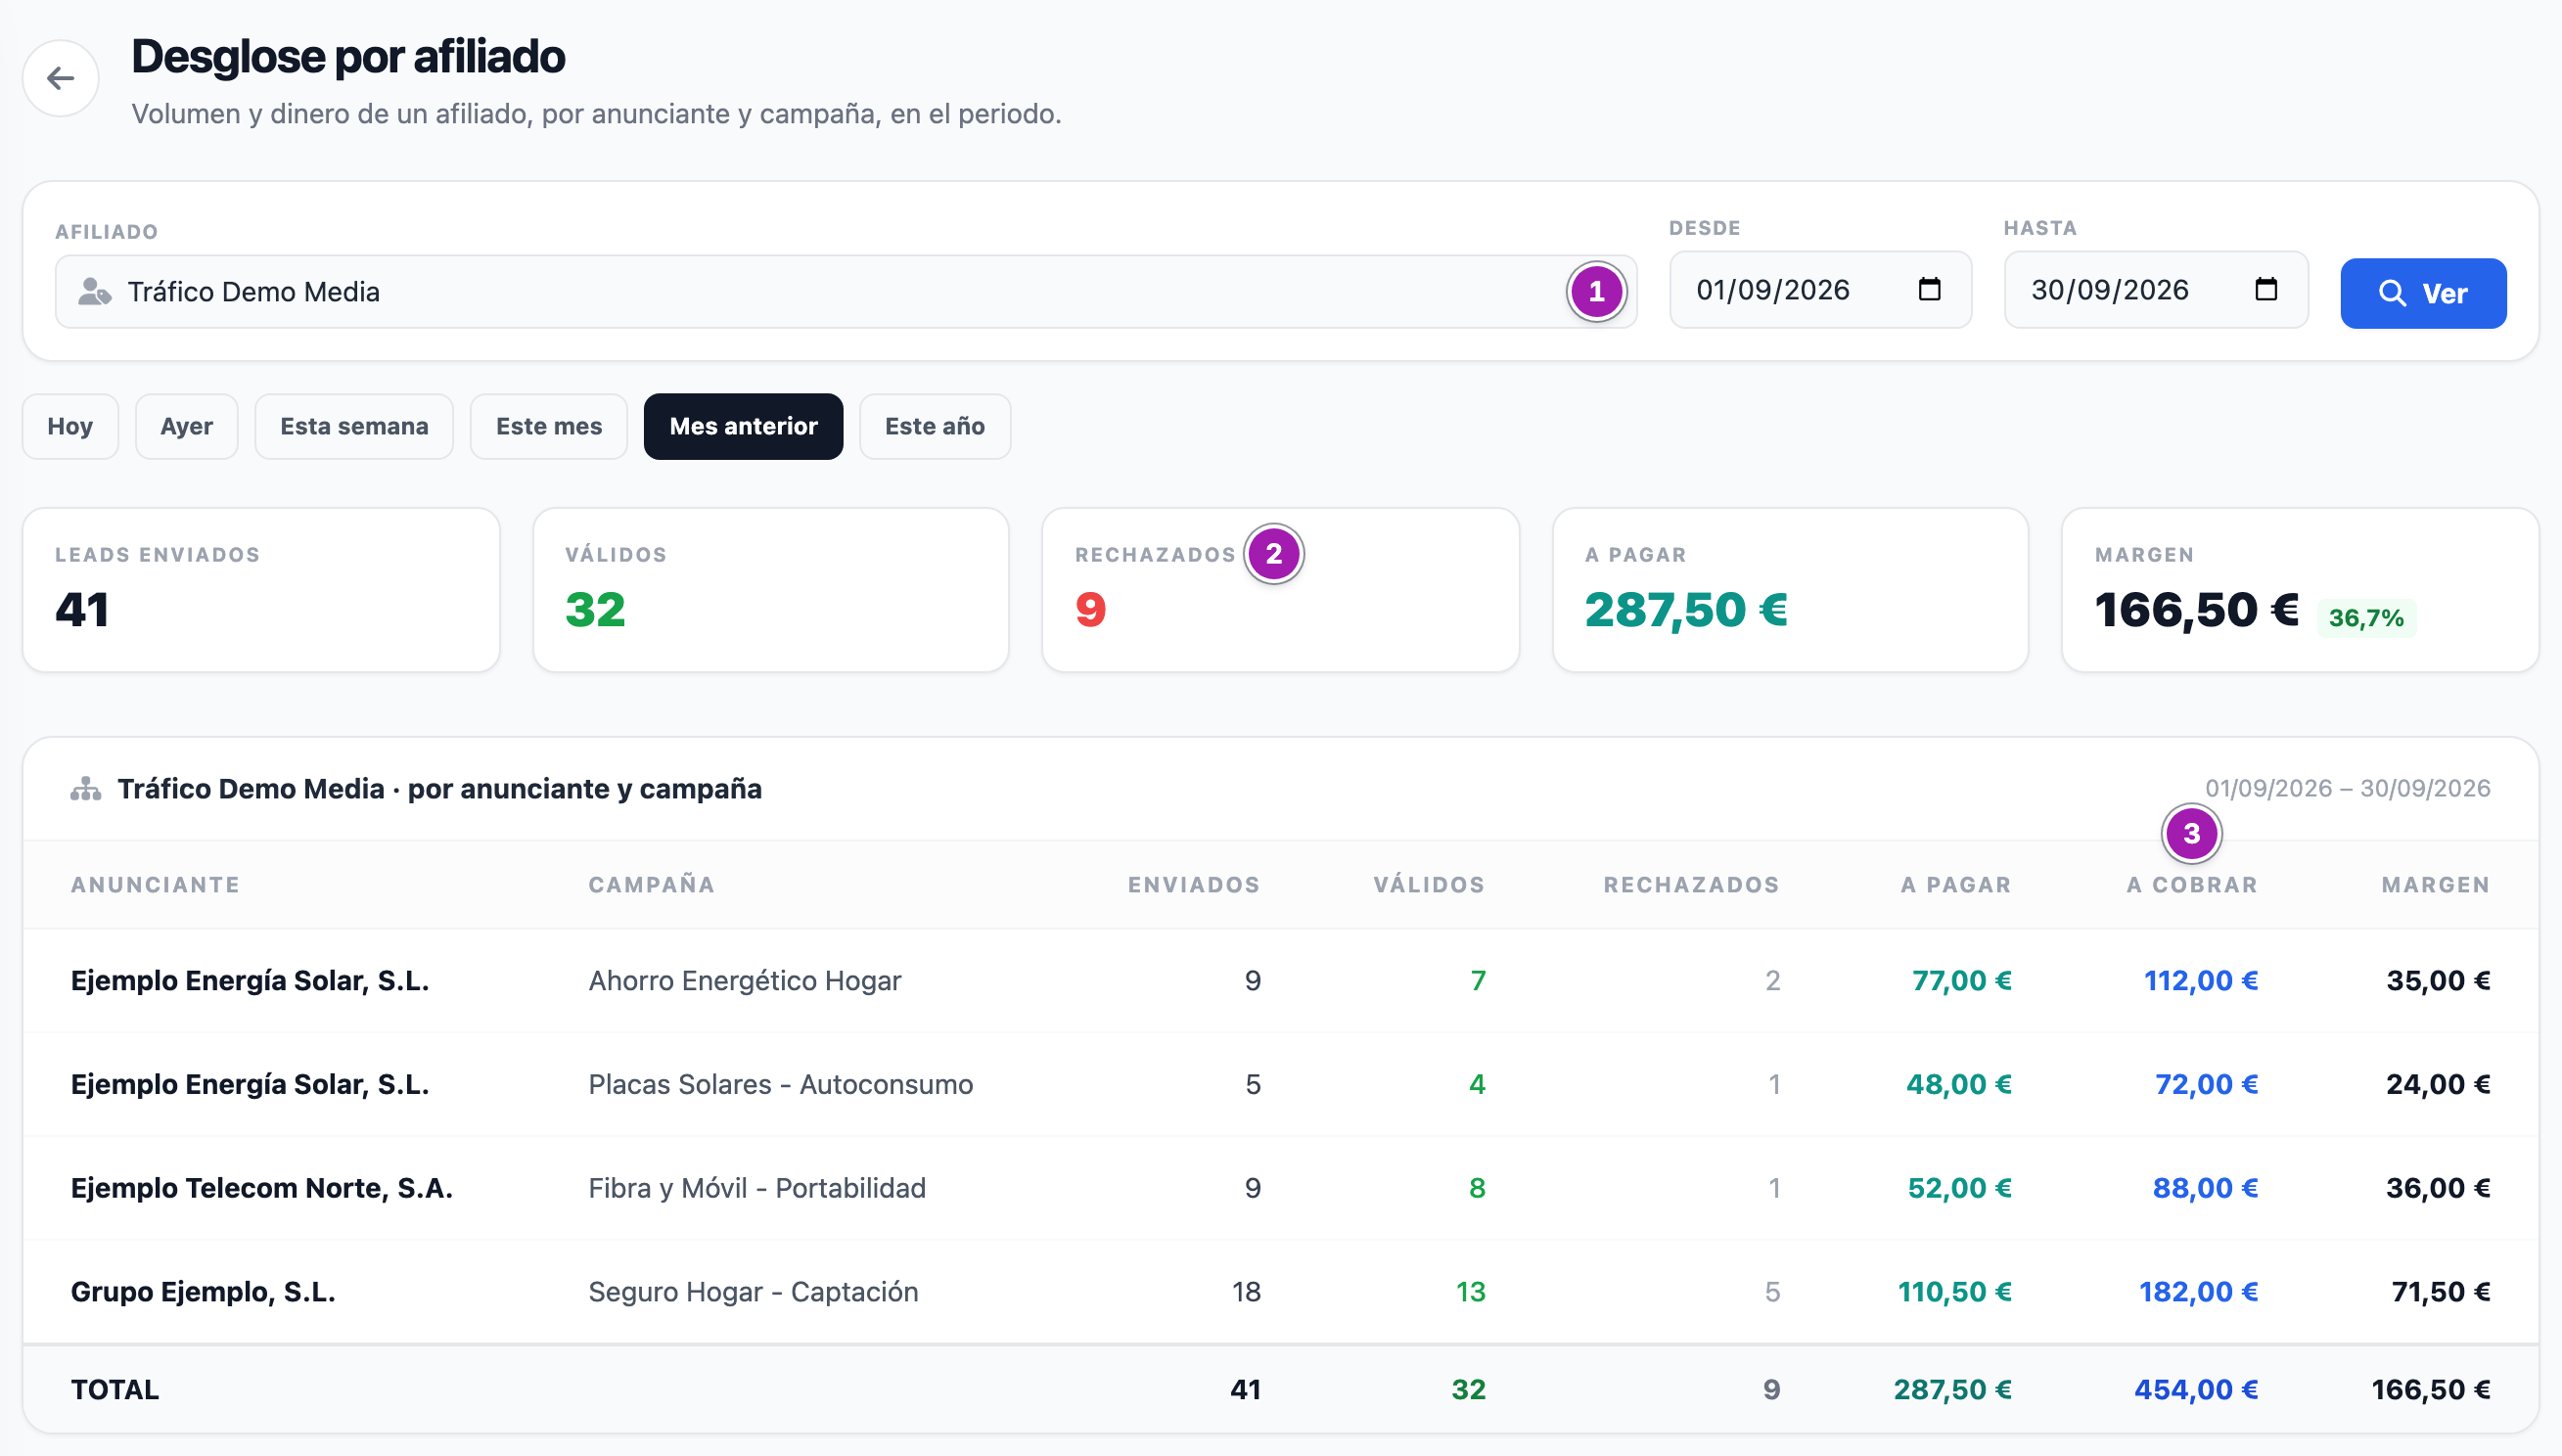Select the Hoy period filter

[x=71, y=427]
